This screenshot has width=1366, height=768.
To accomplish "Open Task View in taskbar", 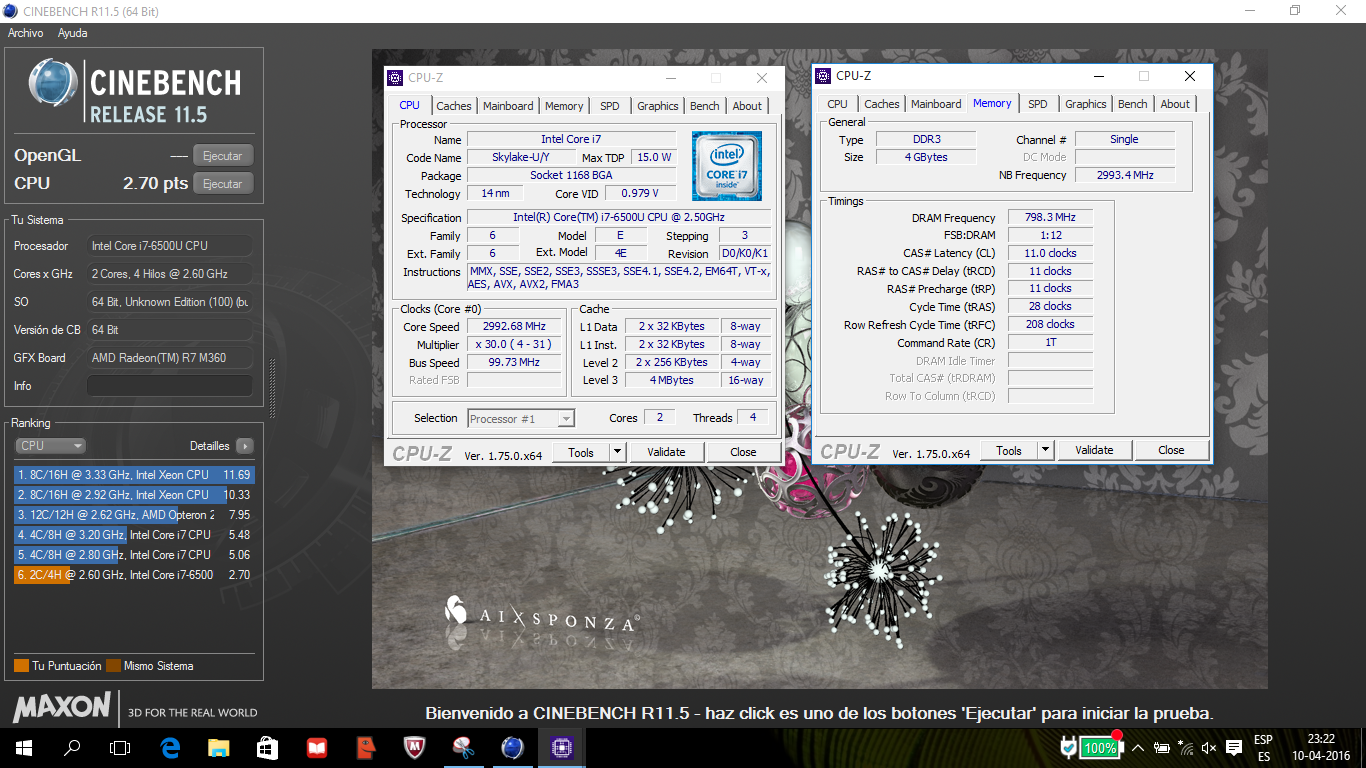I will pos(120,747).
